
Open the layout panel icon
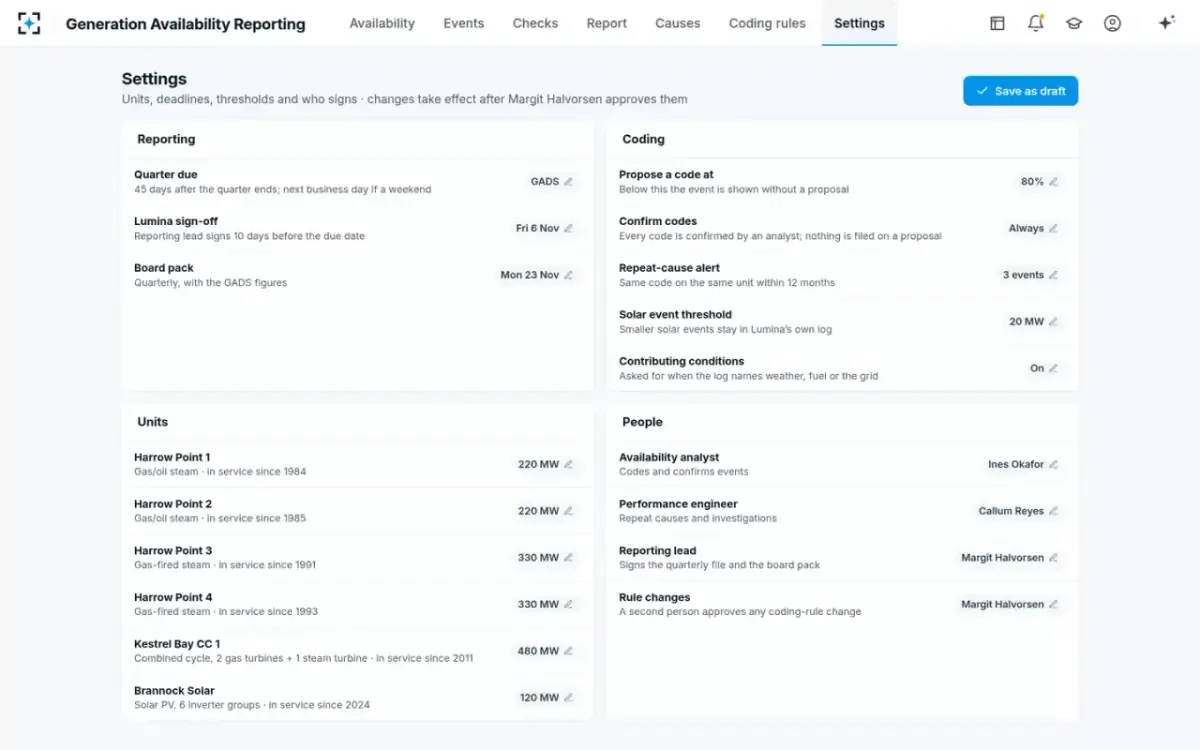pos(997,23)
